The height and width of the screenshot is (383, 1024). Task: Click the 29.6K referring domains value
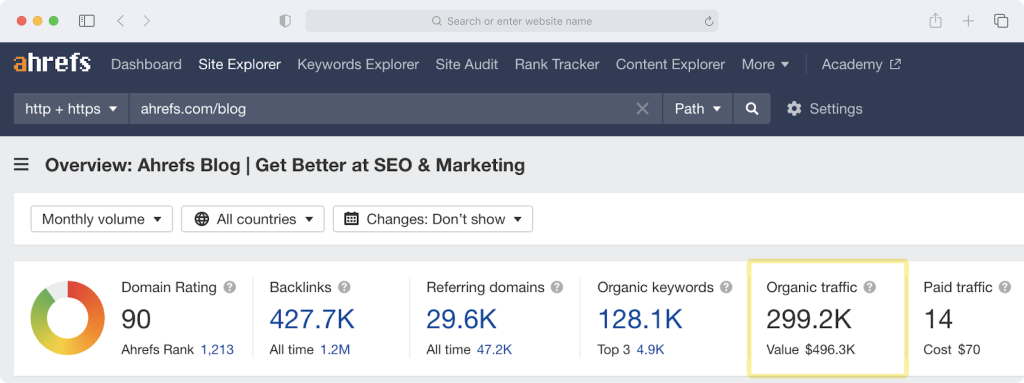click(461, 319)
